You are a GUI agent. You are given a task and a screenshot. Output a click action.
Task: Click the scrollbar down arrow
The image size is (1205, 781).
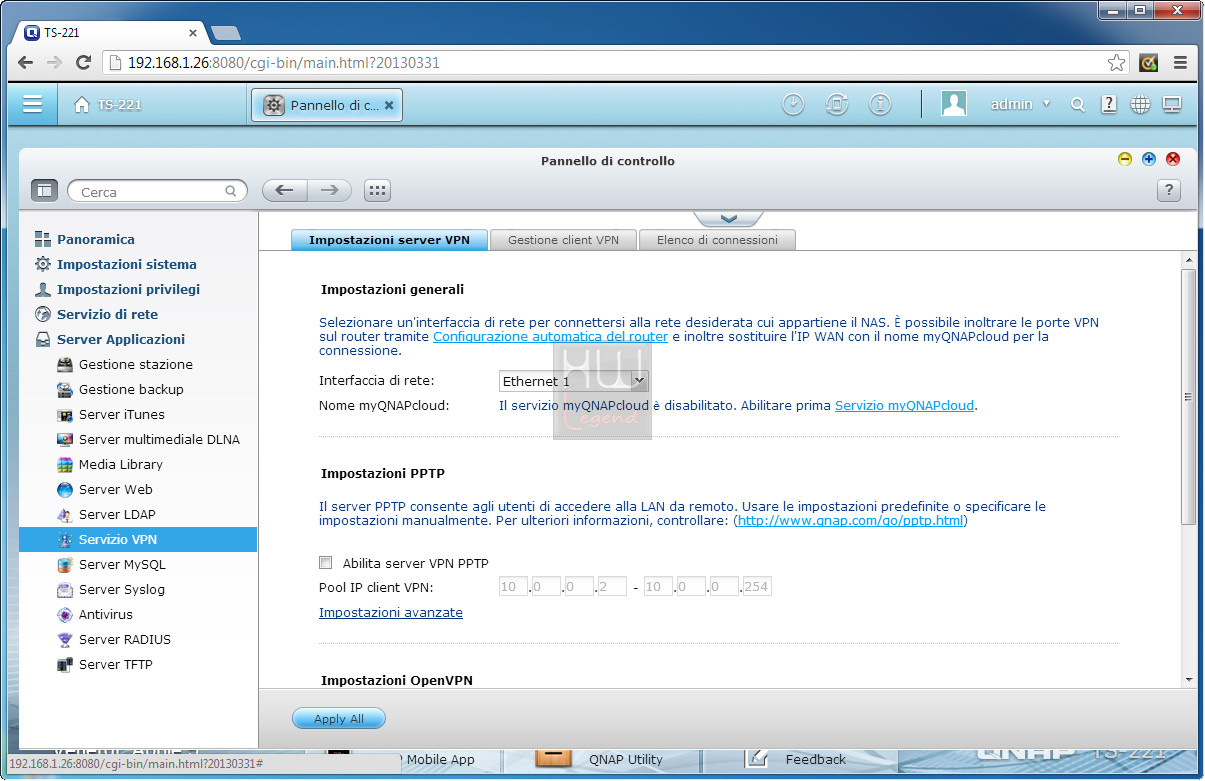[1189, 680]
